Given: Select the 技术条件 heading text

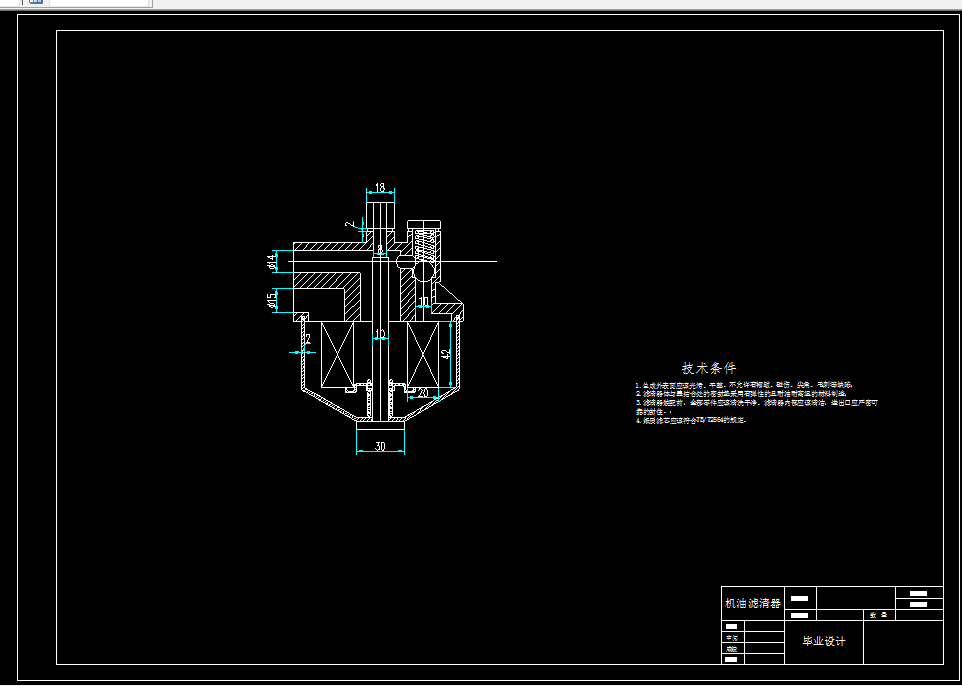Looking at the screenshot, I should [709, 368].
